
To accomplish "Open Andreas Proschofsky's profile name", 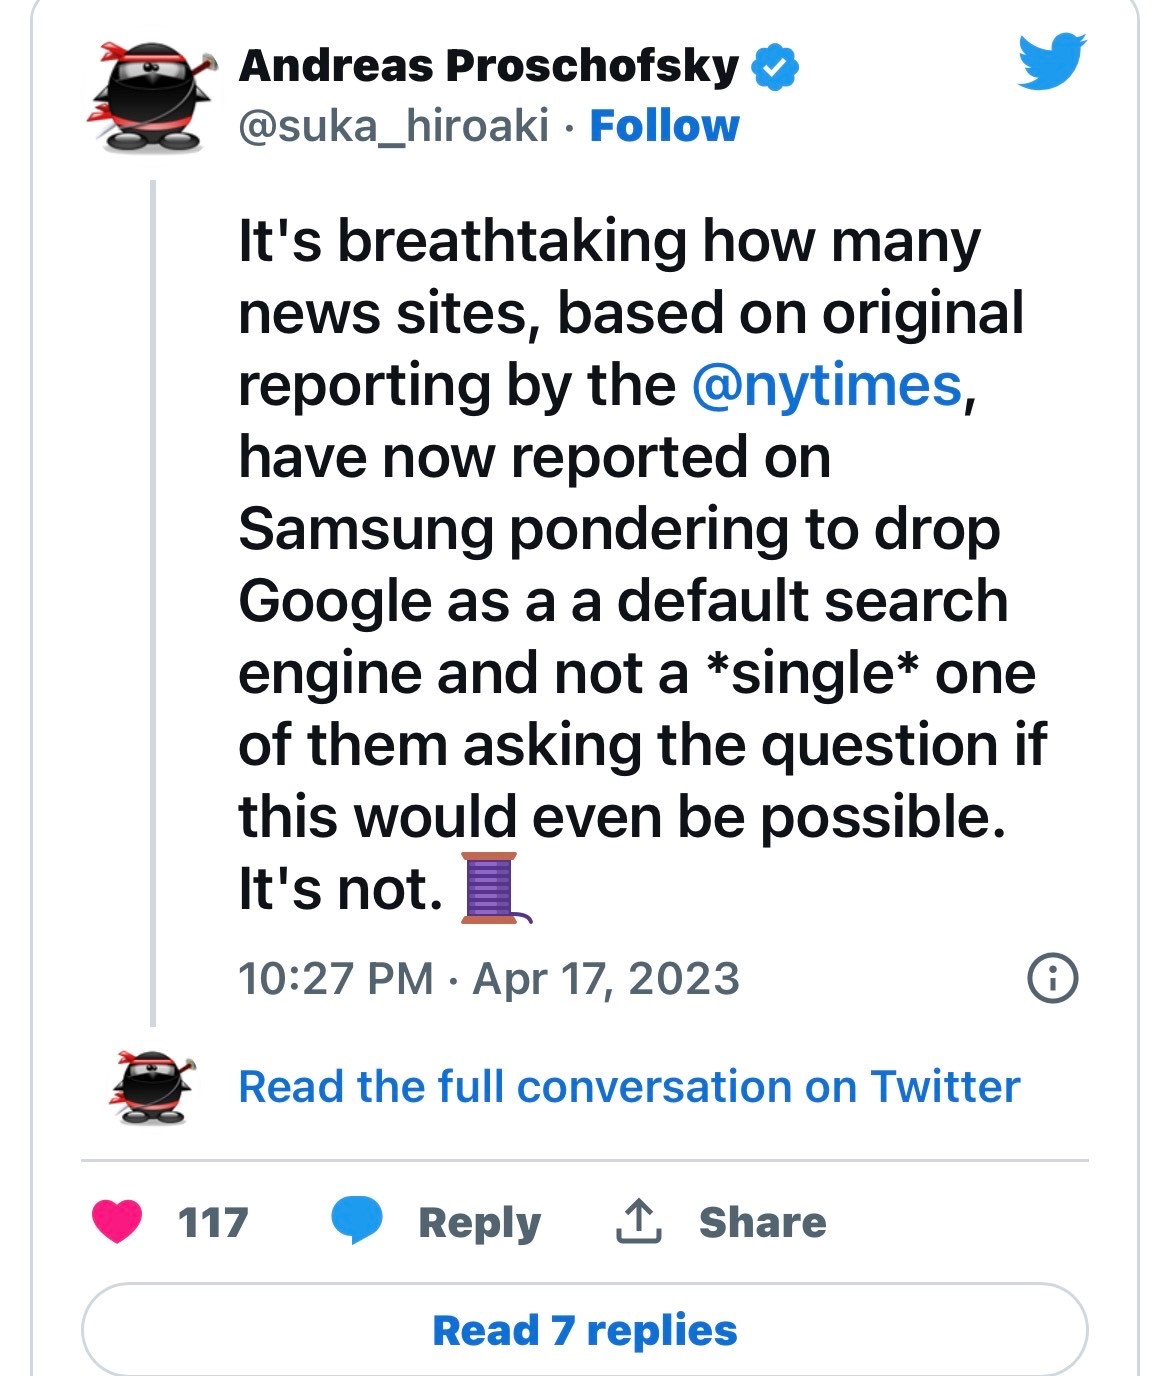I will 488,66.
